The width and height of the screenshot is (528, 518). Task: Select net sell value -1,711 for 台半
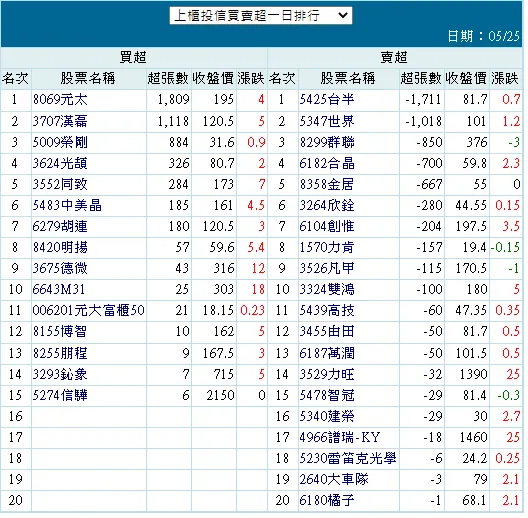[x=423, y=100]
